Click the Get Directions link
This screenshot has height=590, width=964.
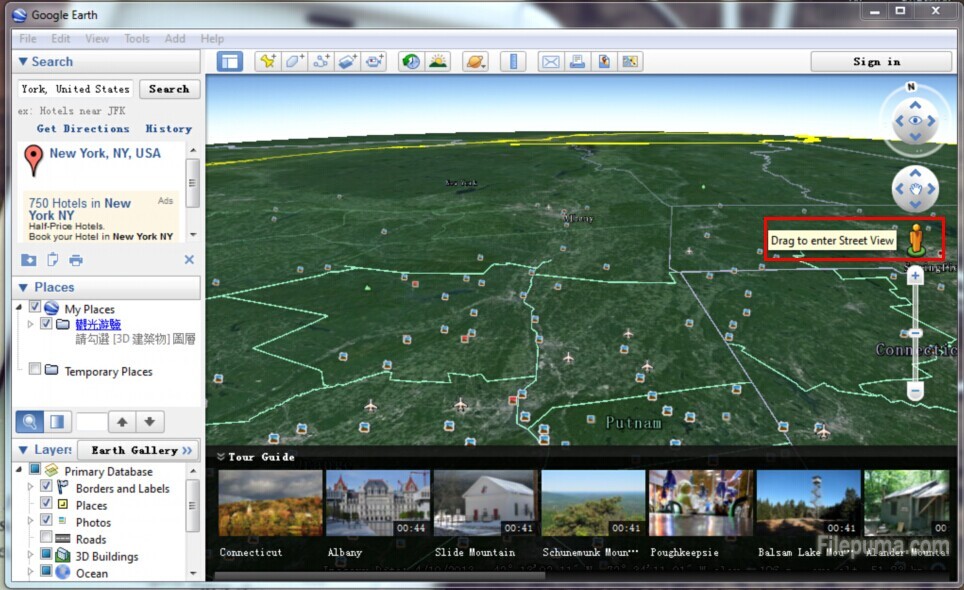click(83, 129)
